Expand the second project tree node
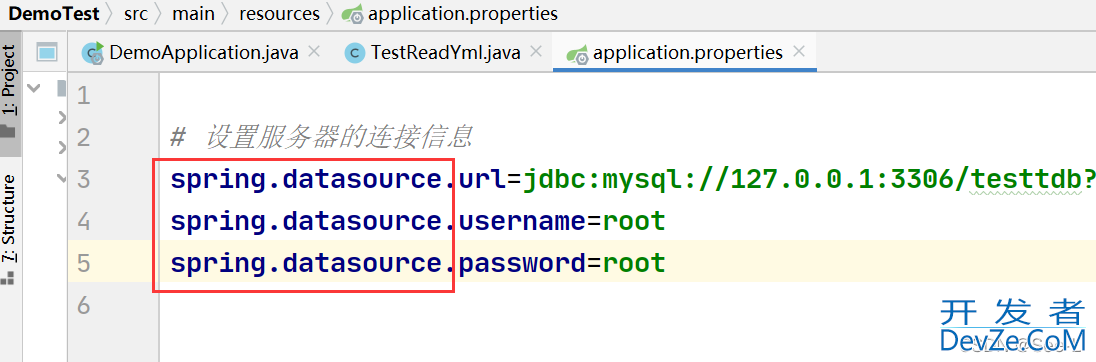Viewport: 1096px width, 362px height. coord(62,117)
